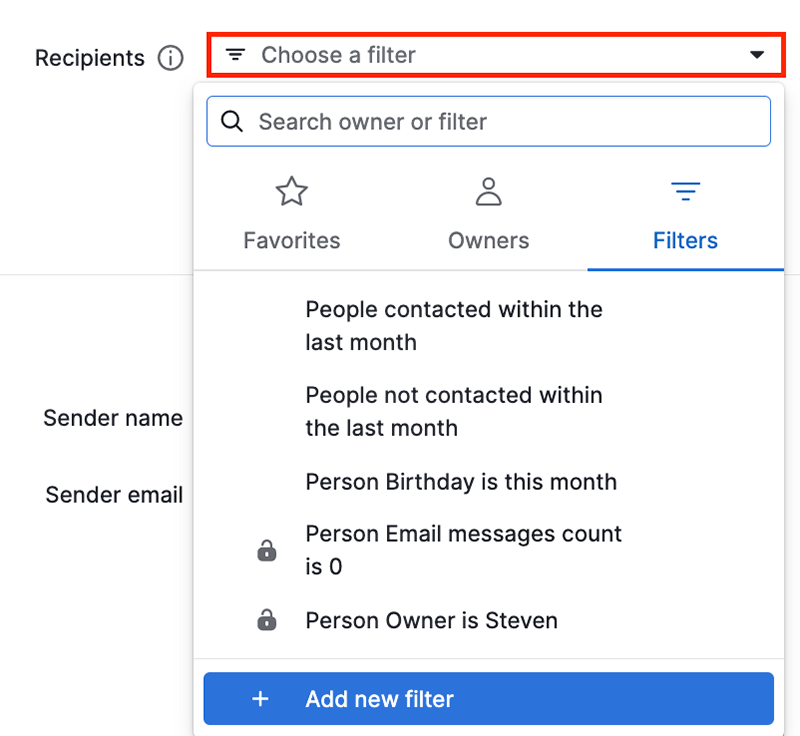The width and height of the screenshot is (800, 736).
Task: Select the star icon above Favorites
Action: coord(291,191)
